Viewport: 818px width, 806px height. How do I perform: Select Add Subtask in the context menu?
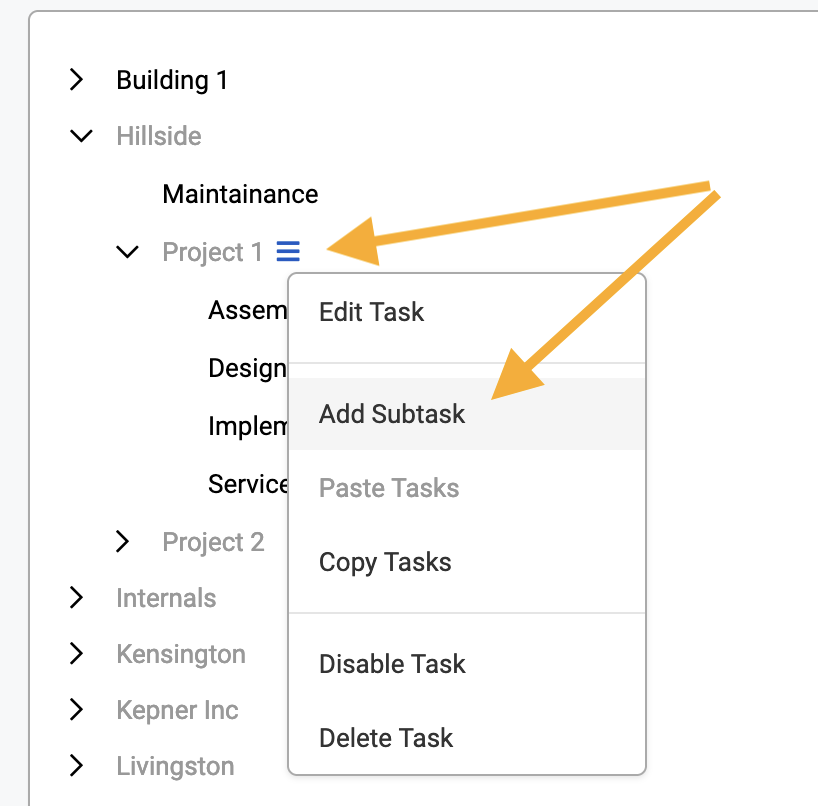click(467, 414)
